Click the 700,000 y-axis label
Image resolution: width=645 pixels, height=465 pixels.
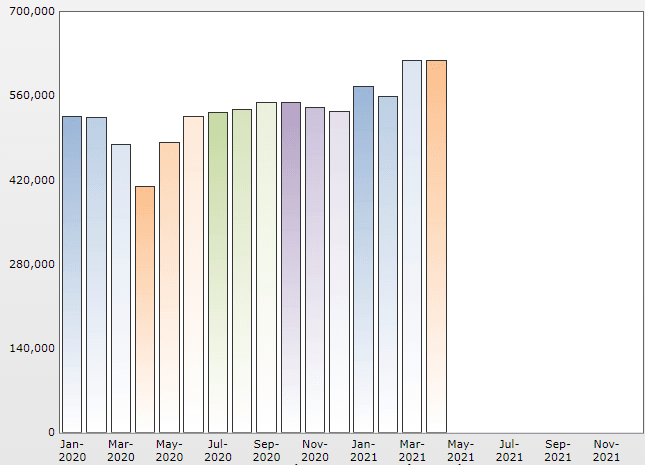click(32, 11)
